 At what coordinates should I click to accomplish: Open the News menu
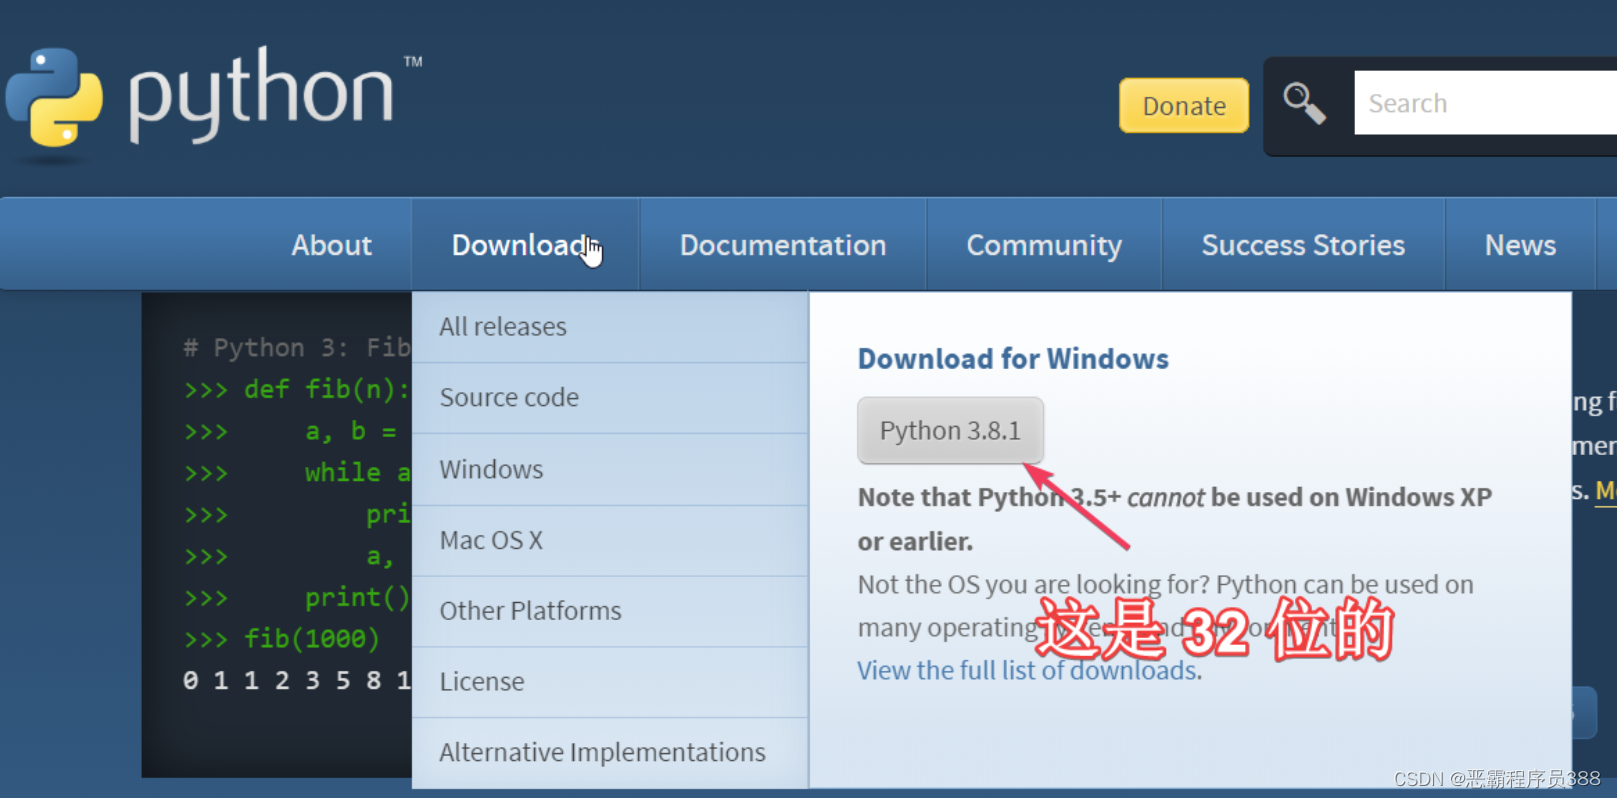1520,245
